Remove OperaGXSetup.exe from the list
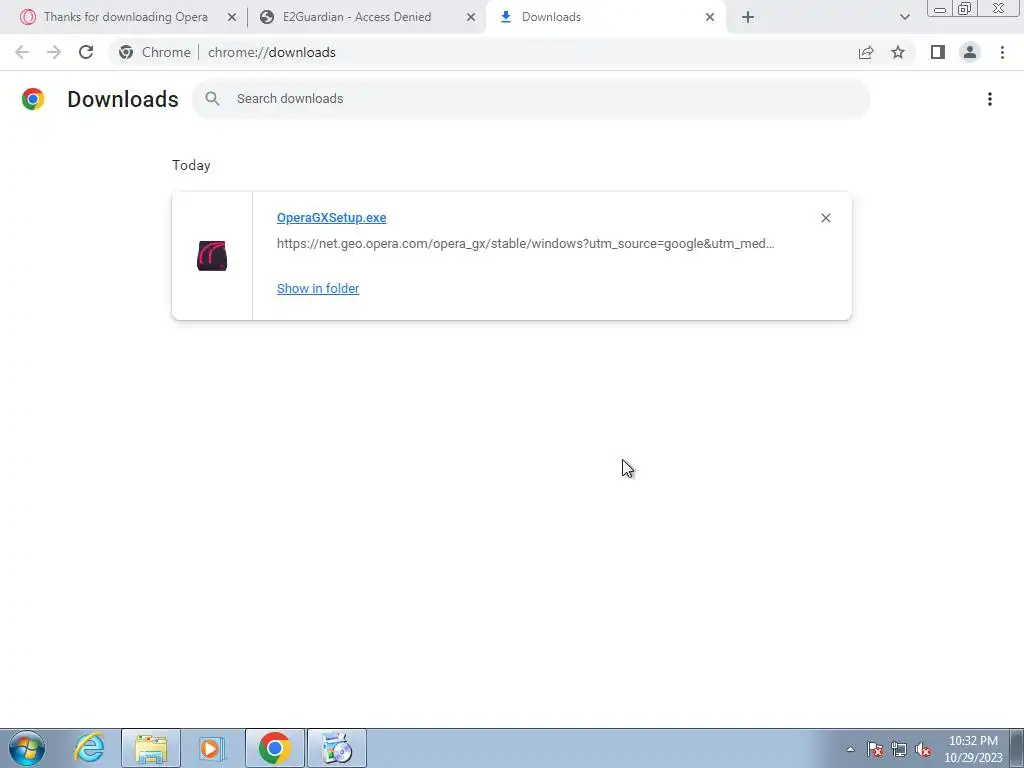Screen dimensions: 1024x768 click(825, 218)
